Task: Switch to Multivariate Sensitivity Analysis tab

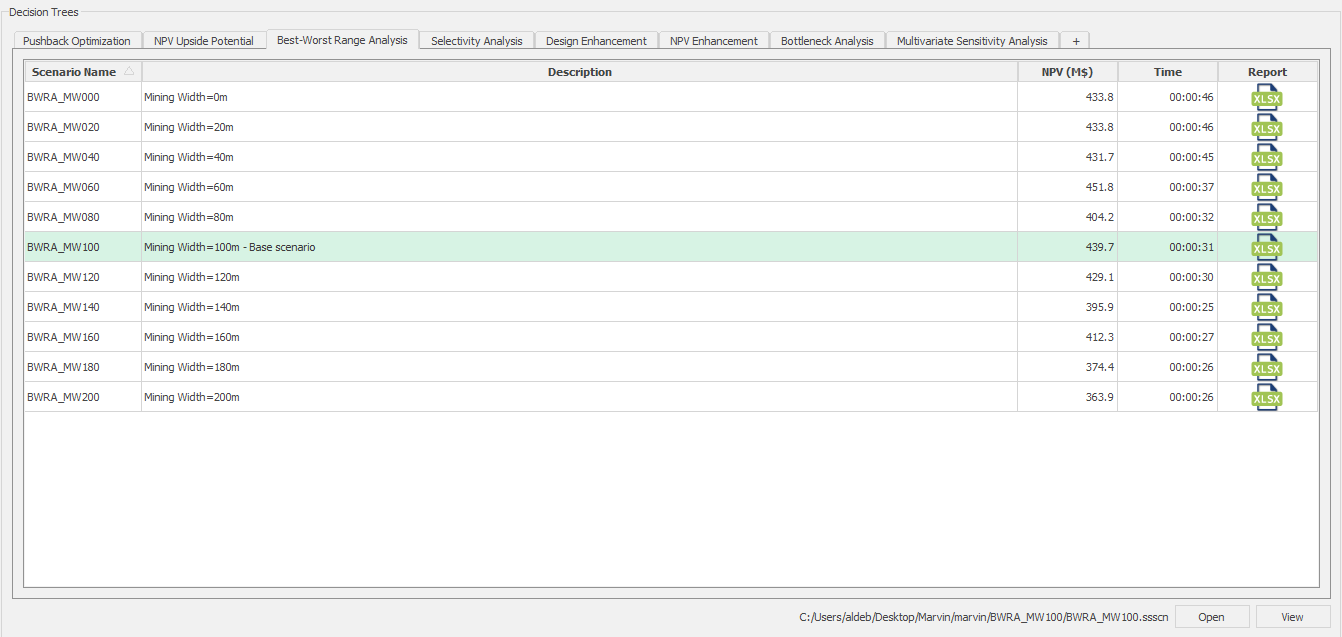Action: (971, 41)
